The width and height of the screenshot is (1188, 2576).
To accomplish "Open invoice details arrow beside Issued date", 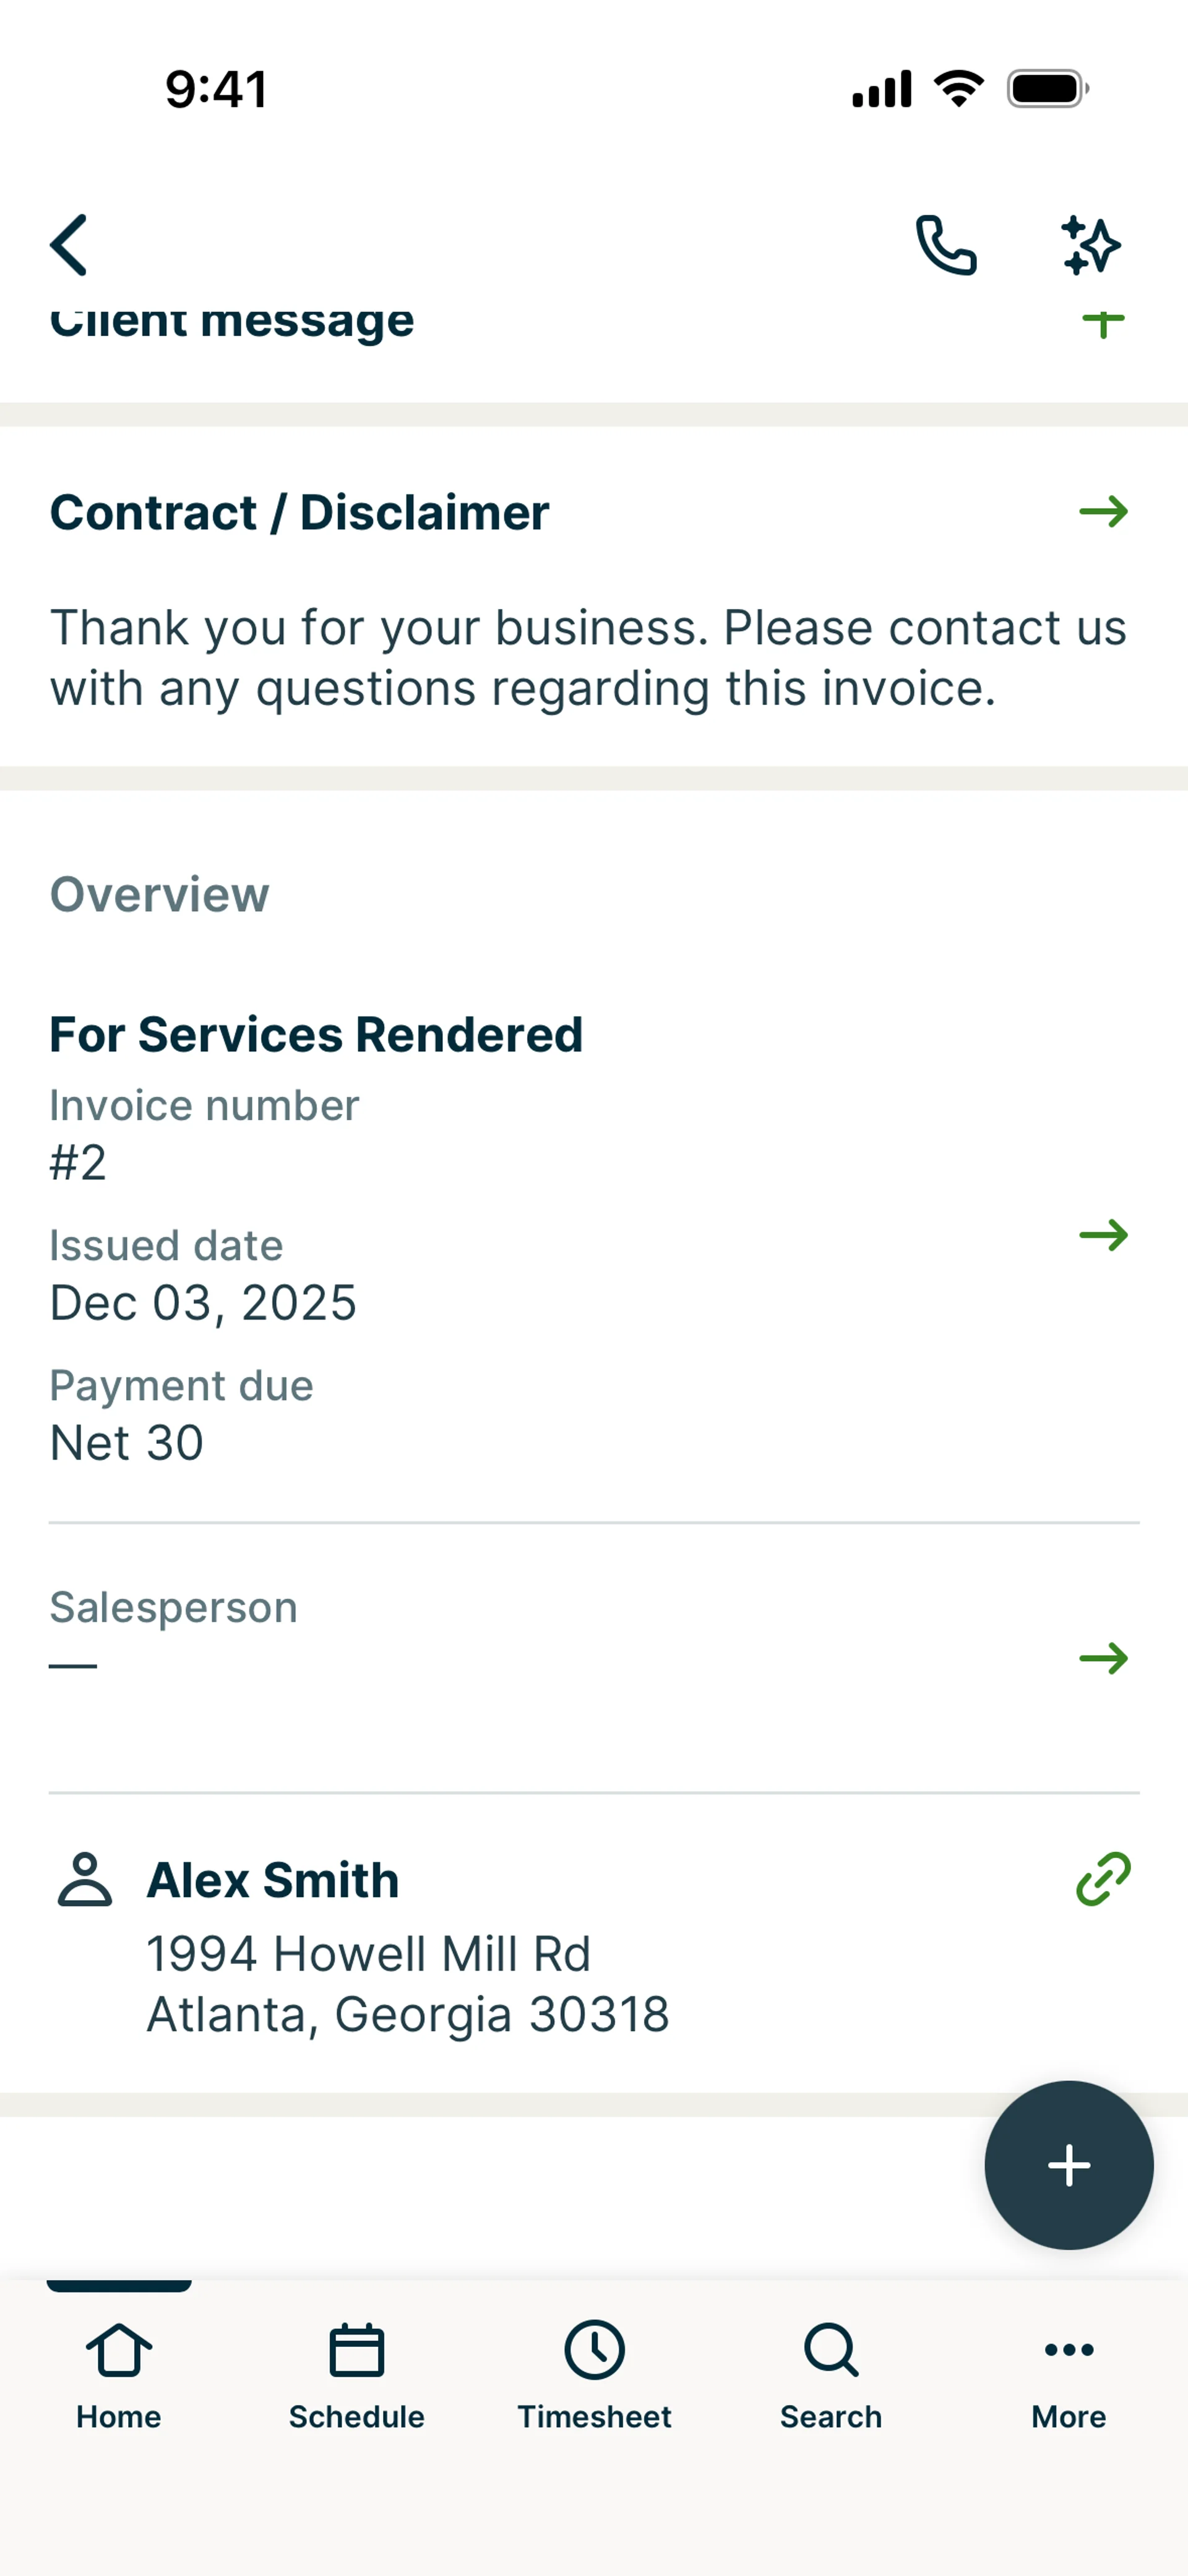I will click(1103, 1235).
